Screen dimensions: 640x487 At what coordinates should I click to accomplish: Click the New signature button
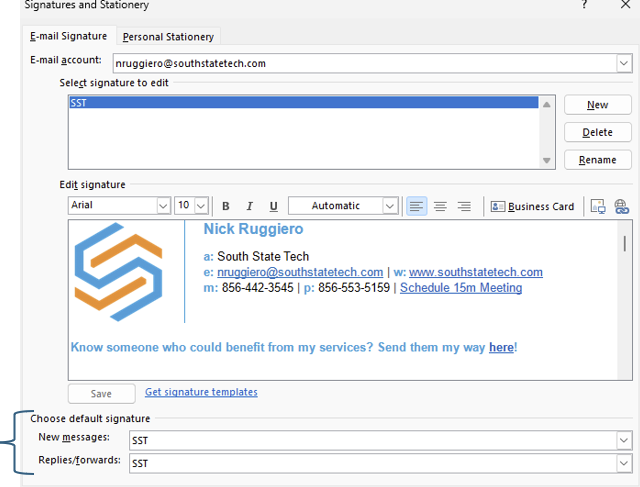coord(597,105)
